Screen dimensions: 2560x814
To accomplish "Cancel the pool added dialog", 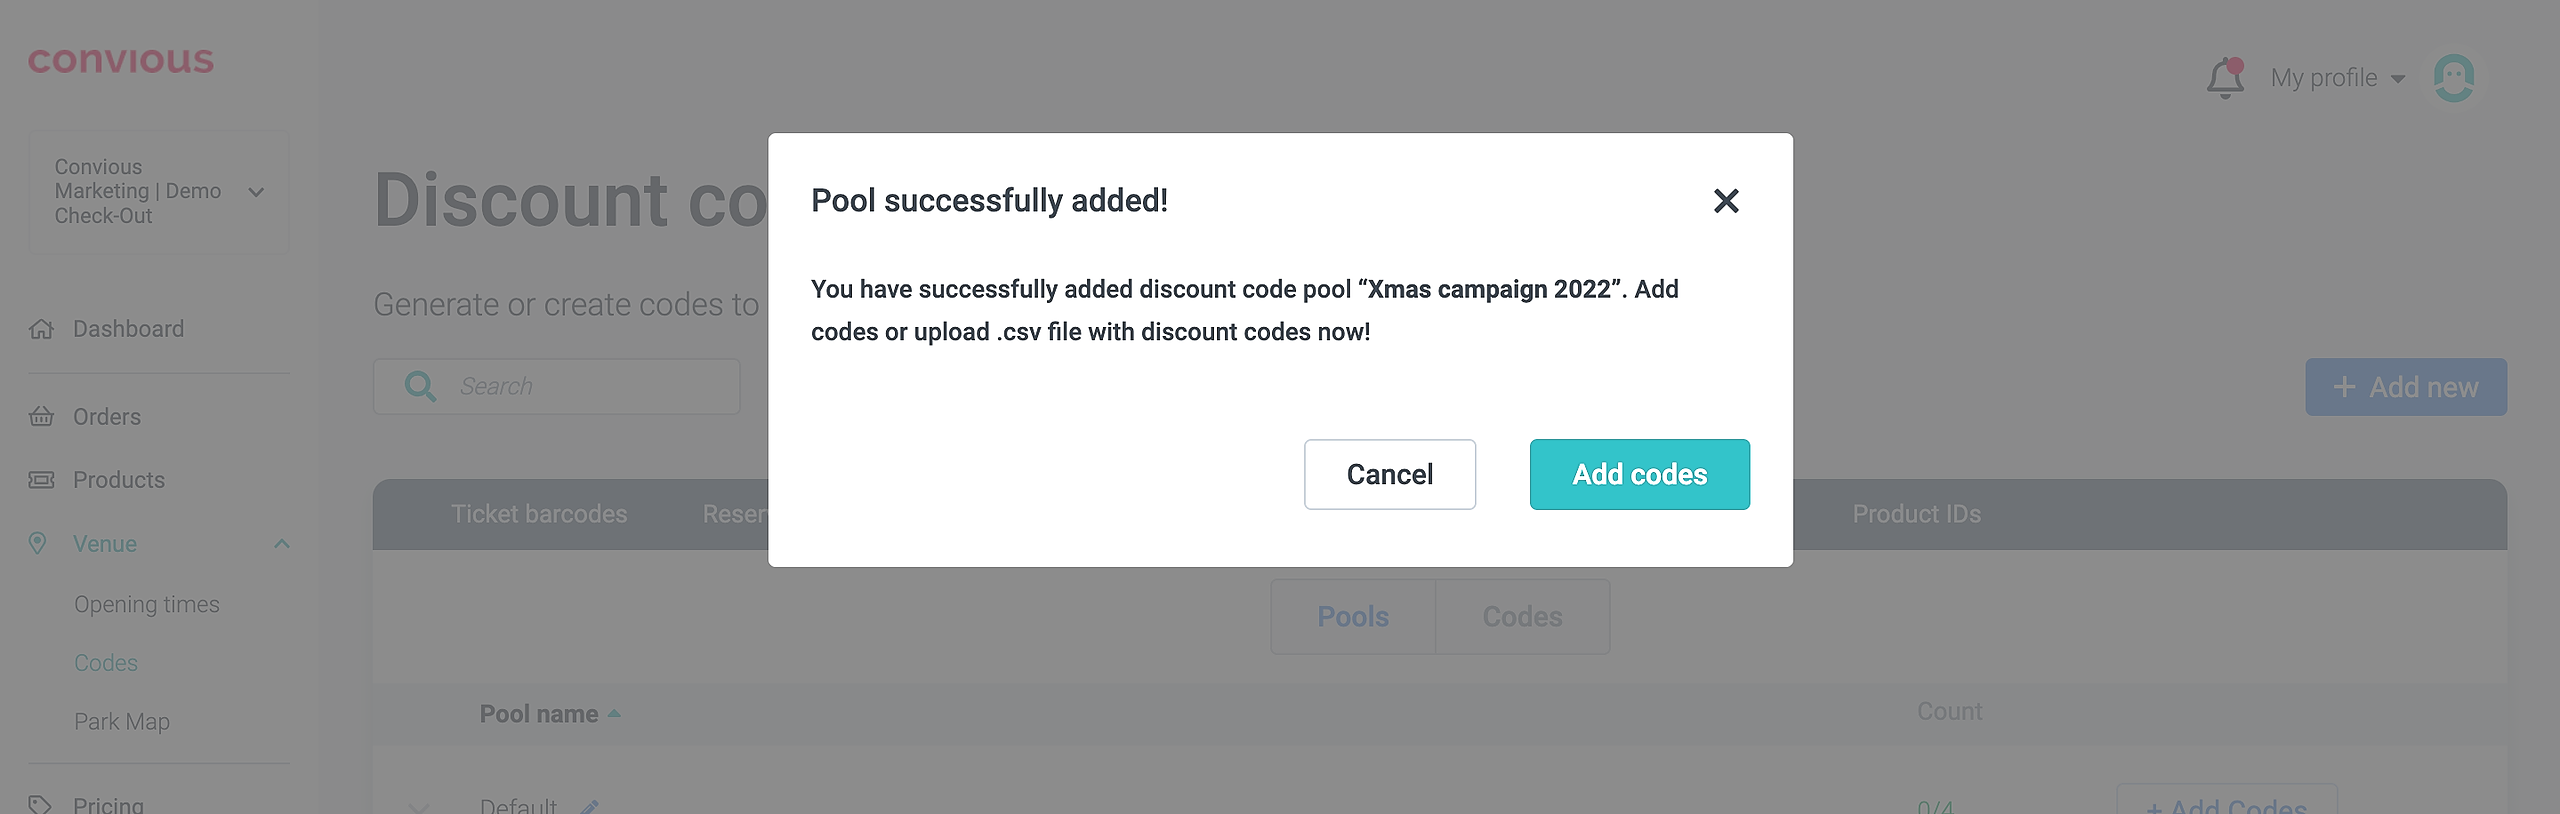I will coord(1389,474).
